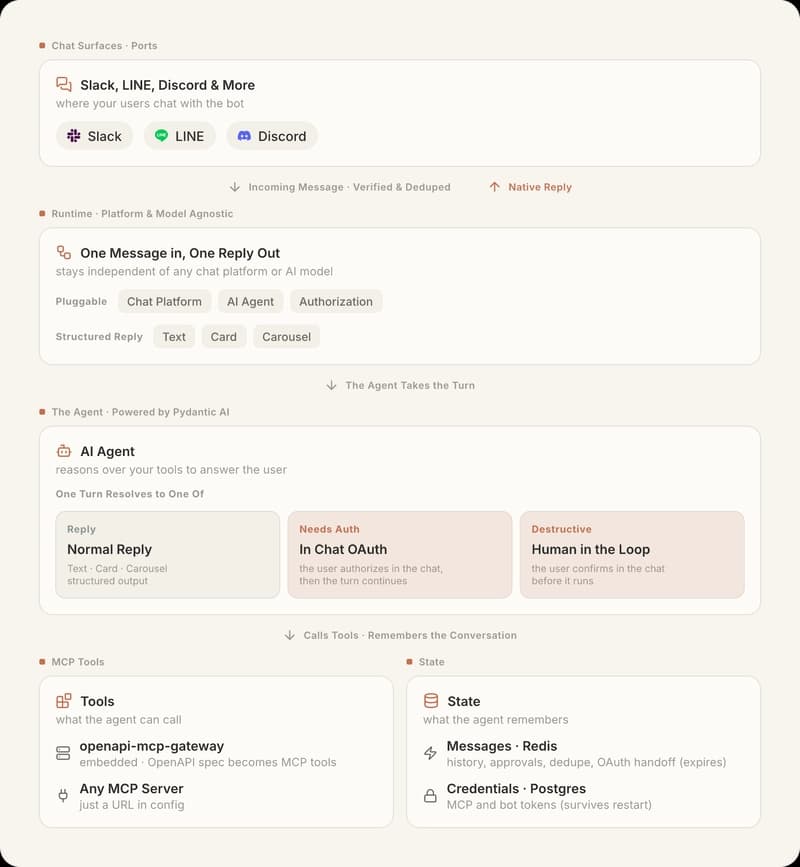
Task: Click the Native Reply label
Action: click(540, 187)
